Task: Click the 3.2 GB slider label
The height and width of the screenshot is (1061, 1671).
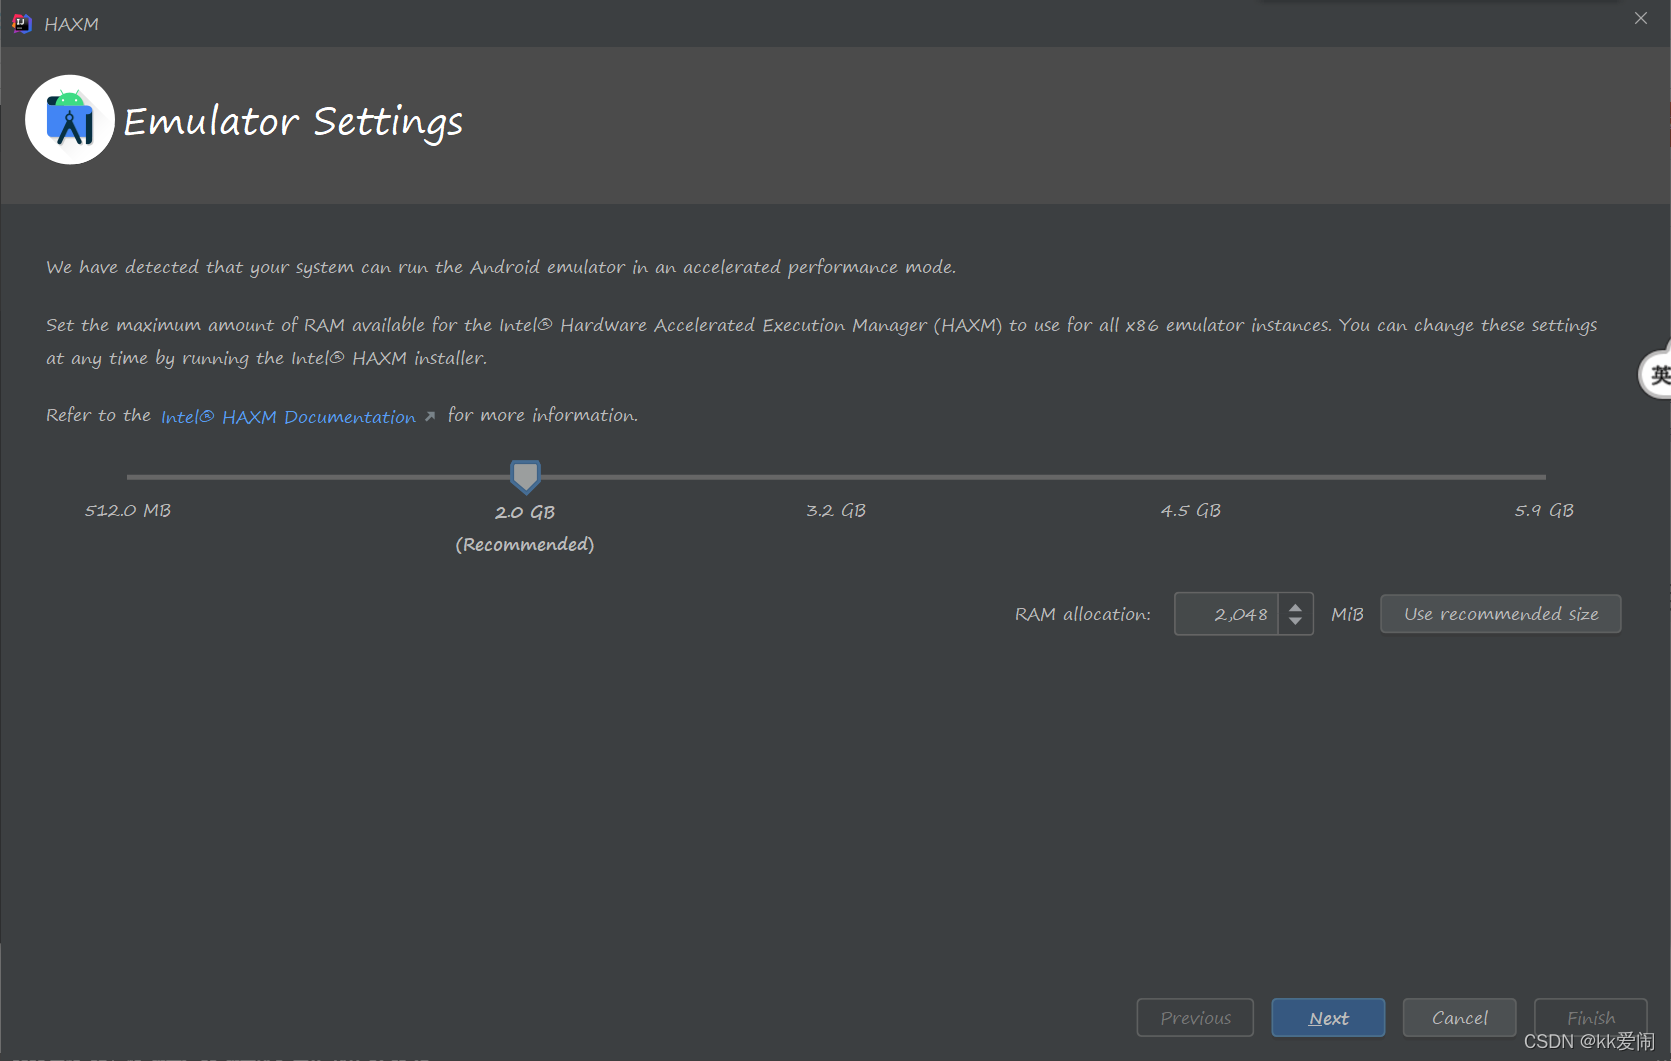Action: 836,511
